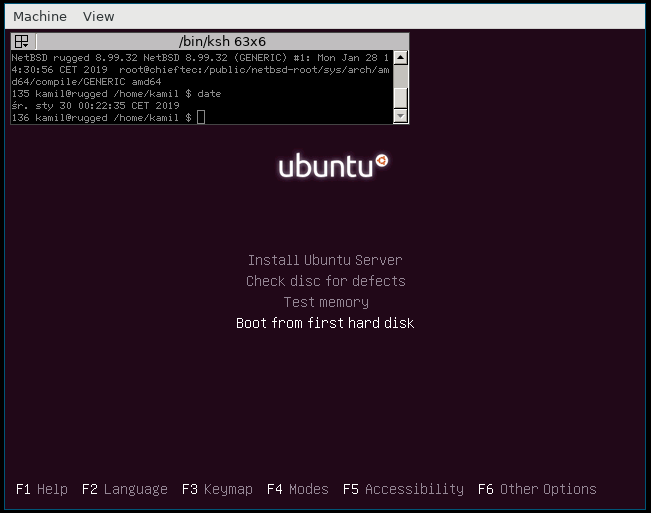Open the View menu
Screen dimensions: 651x513
point(98,17)
